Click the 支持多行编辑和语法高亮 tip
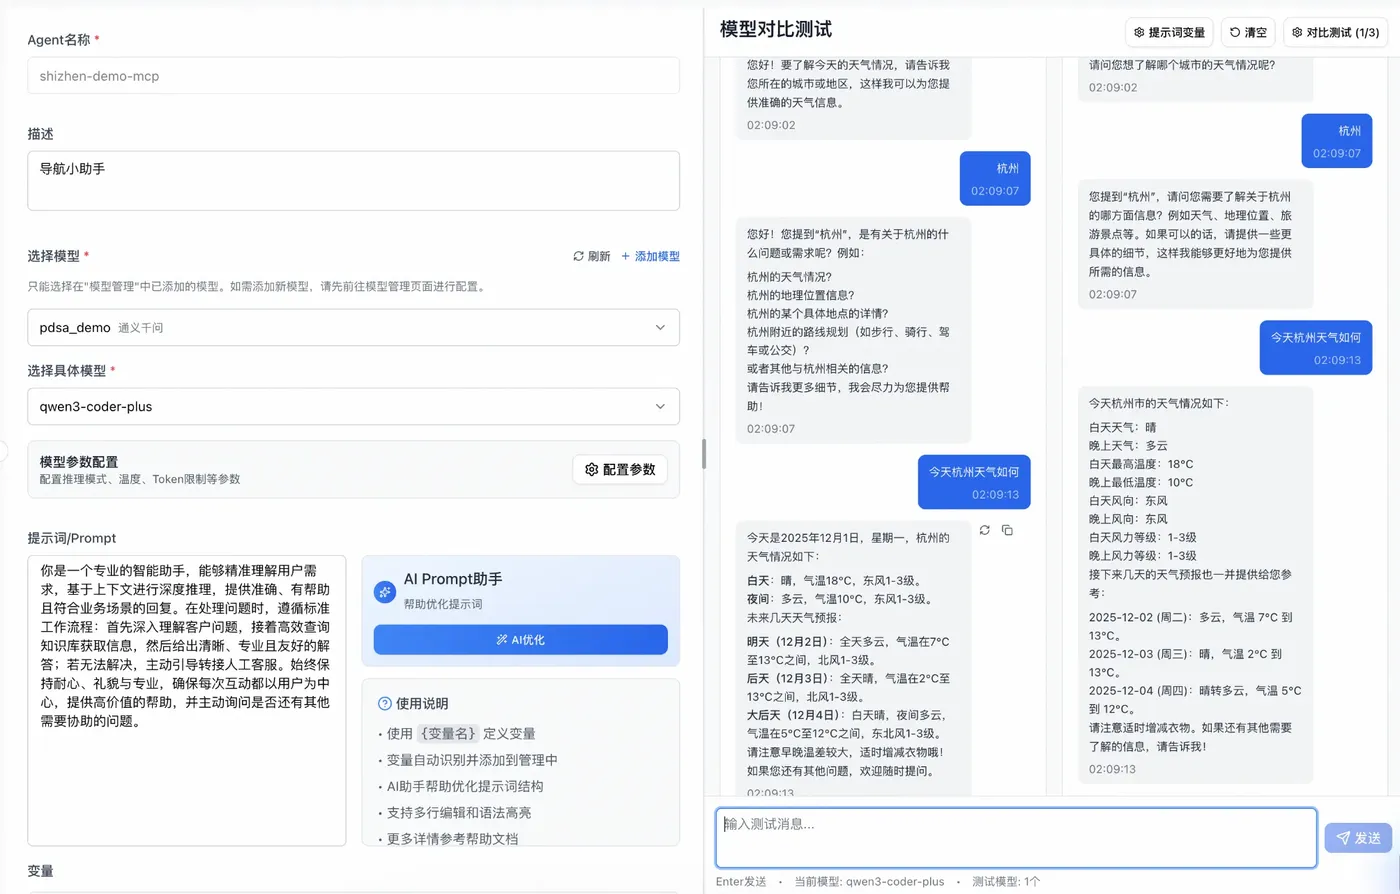Screen dimensions: 1400x894 coord(459,813)
